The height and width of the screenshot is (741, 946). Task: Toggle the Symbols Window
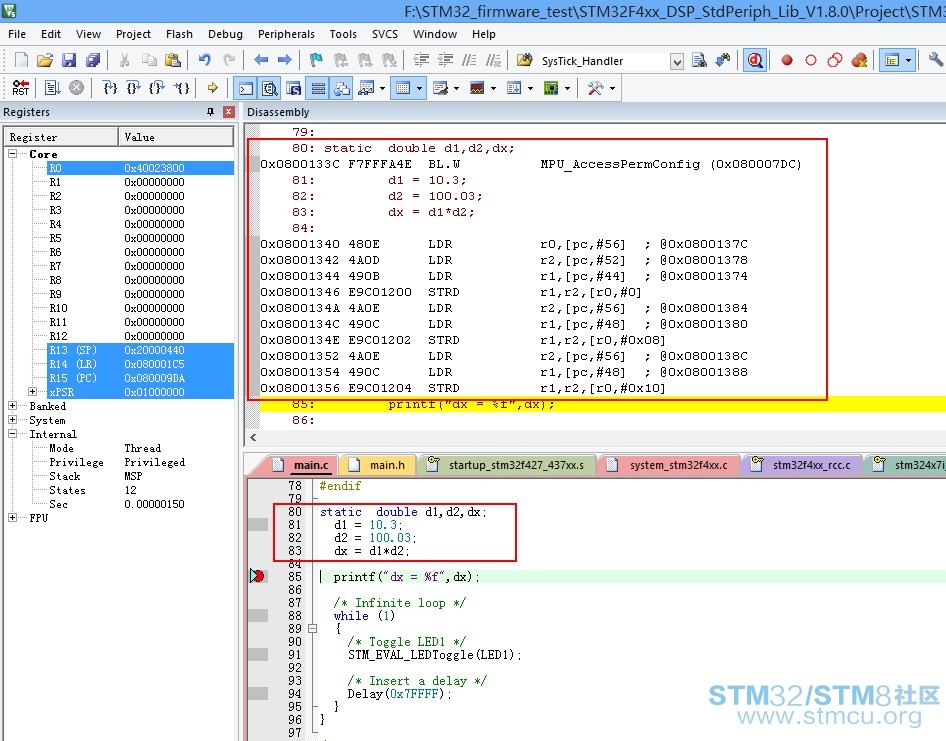pos(294,89)
